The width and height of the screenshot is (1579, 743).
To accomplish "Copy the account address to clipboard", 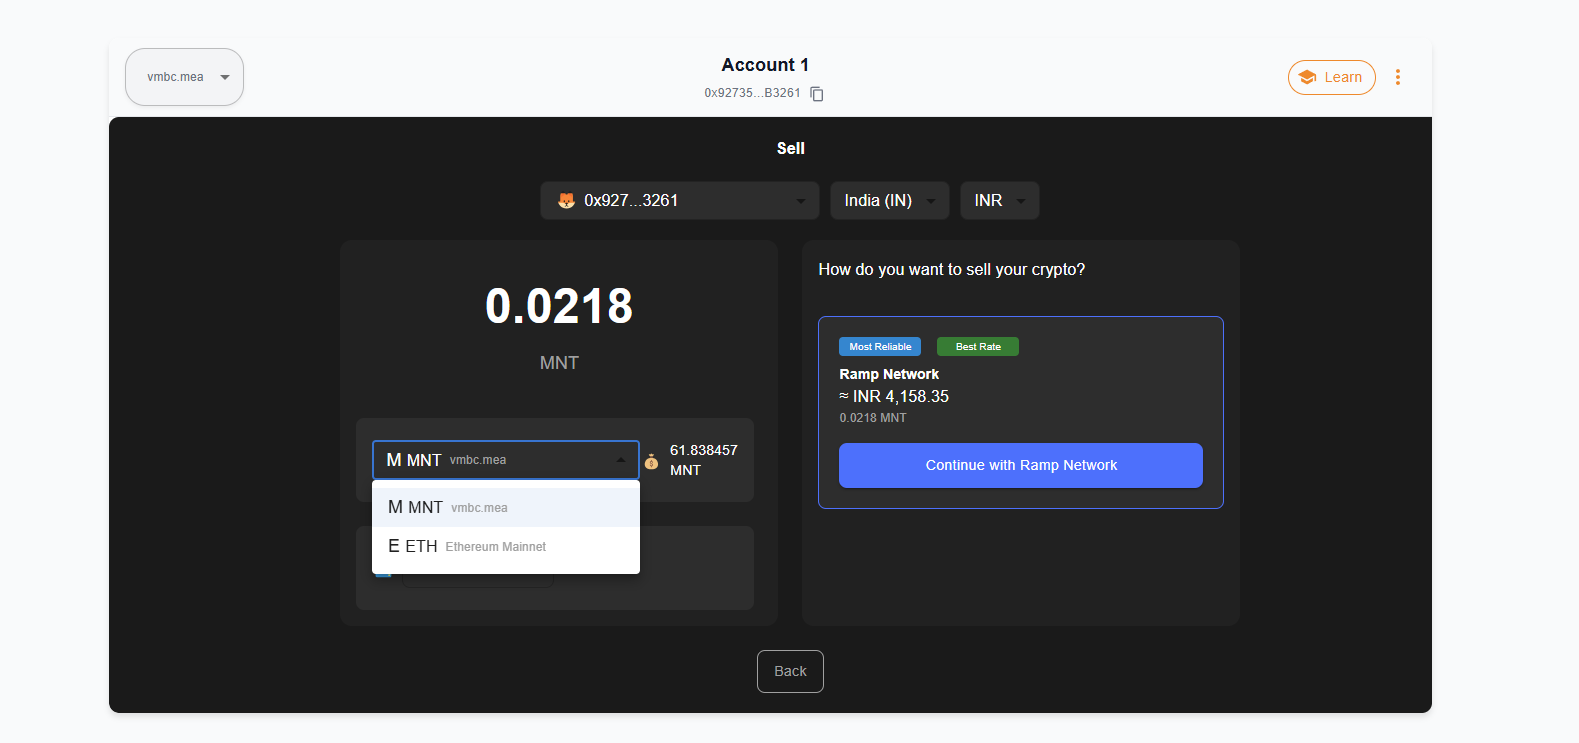I will click(x=817, y=94).
